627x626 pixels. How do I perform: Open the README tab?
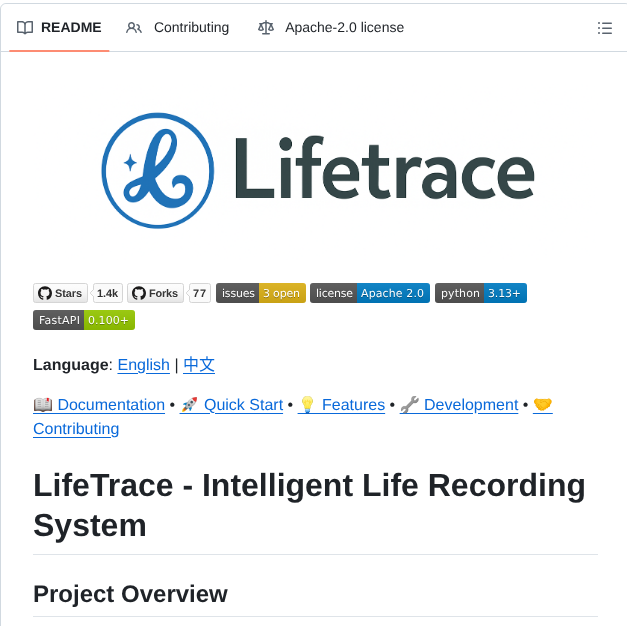click(59, 28)
